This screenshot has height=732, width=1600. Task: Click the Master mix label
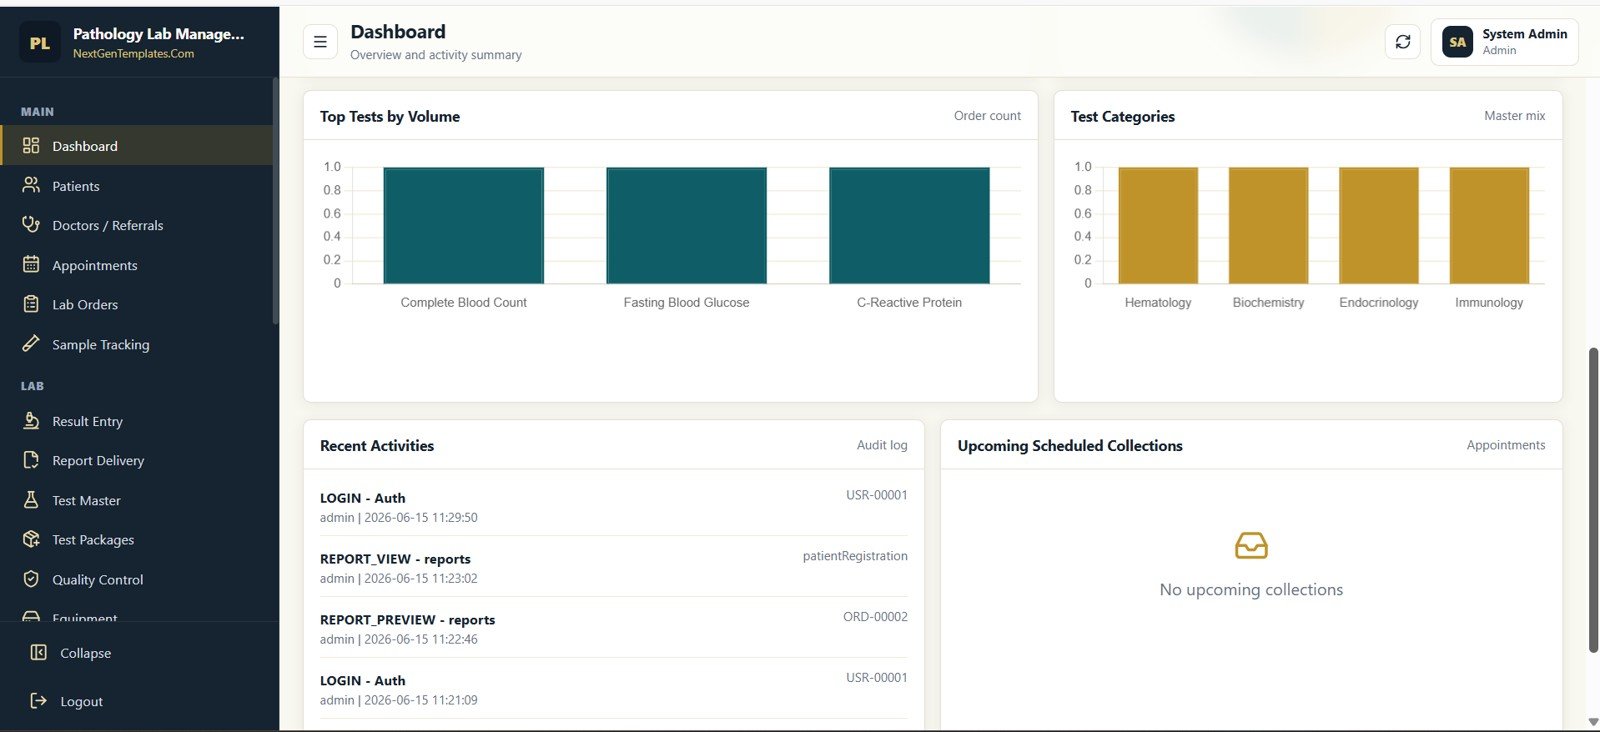click(1514, 116)
